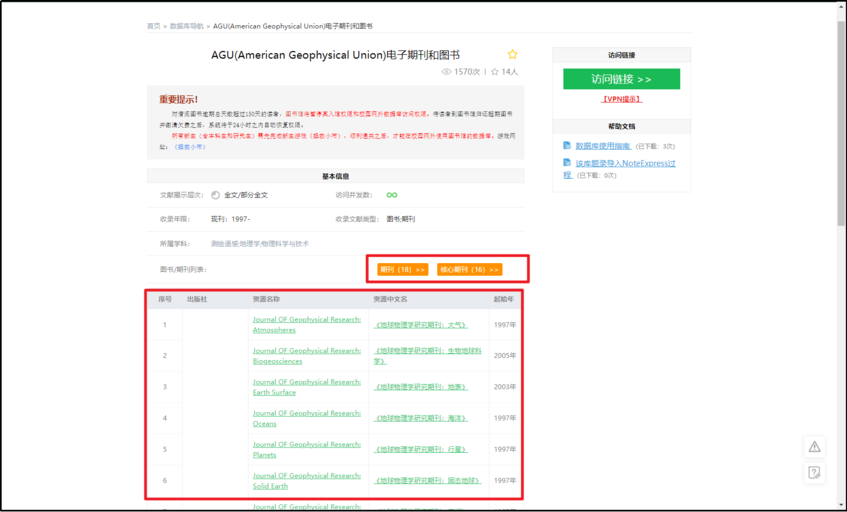
Task: Click the favorite star beside the AGU title
Action: (512, 54)
